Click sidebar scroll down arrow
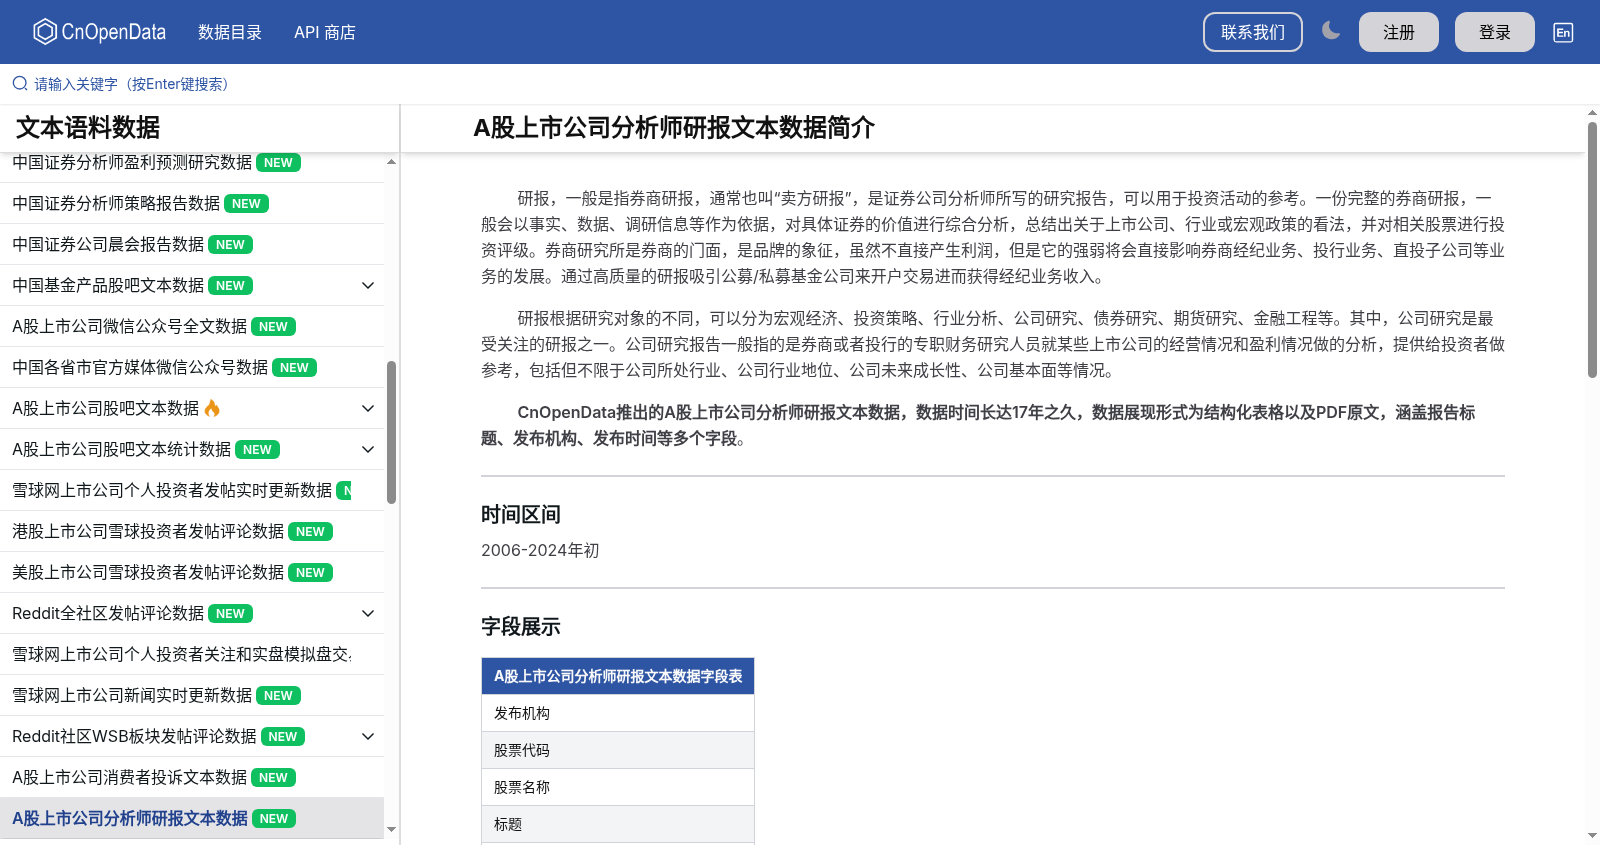 coord(391,829)
